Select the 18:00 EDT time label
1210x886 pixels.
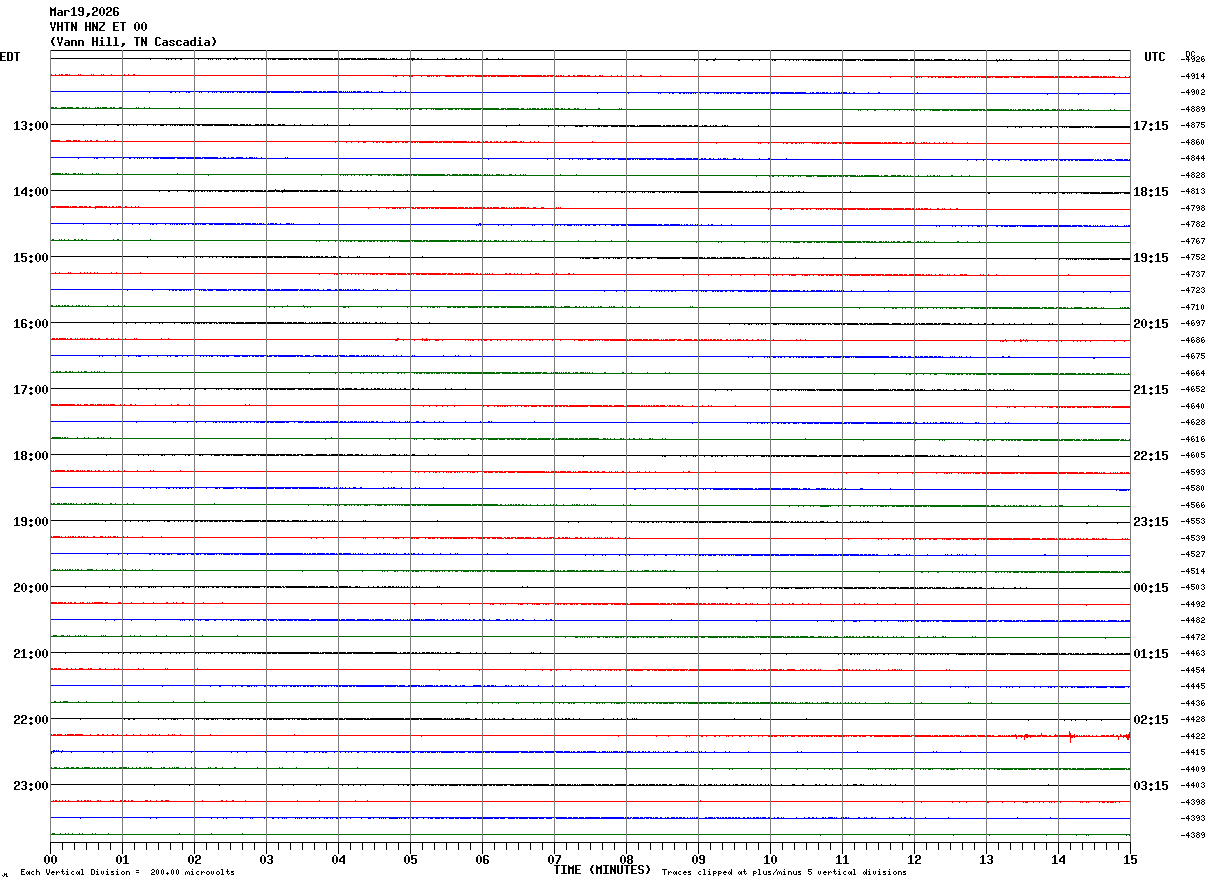pos(30,456)
